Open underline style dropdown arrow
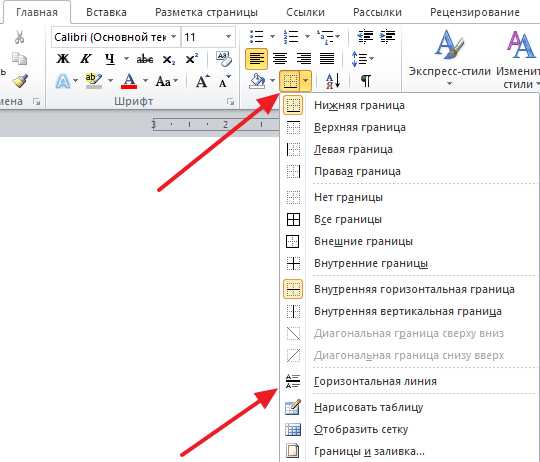The width and height of the screenshot is (540, 462). click(x=126, y=59)
